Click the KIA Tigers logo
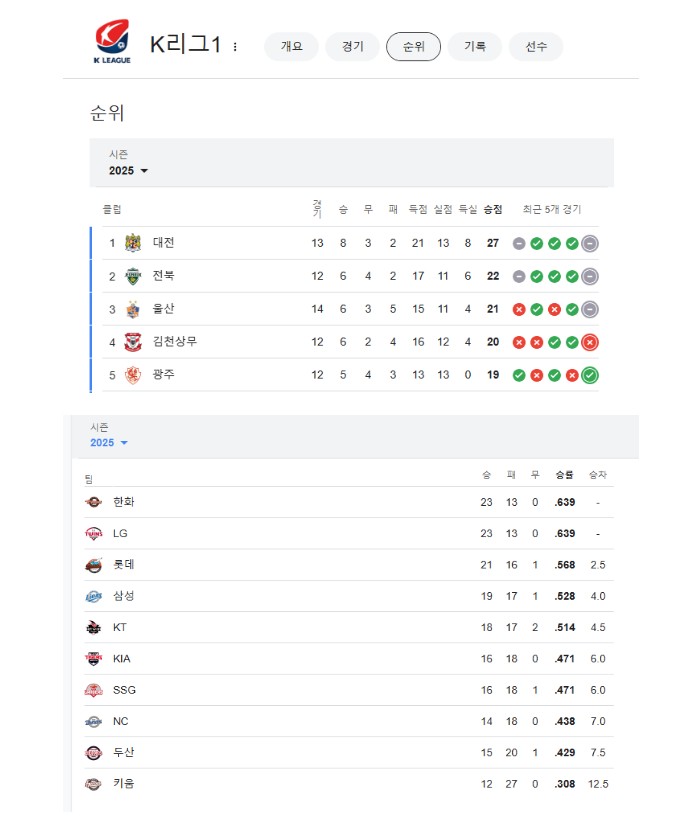 (x=94, y=659)
